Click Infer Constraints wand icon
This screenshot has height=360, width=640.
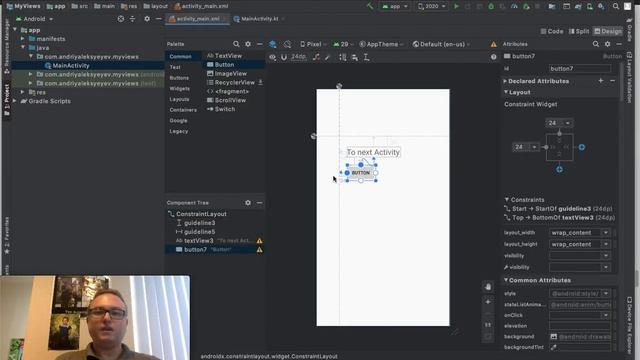(x=328, y=57)
